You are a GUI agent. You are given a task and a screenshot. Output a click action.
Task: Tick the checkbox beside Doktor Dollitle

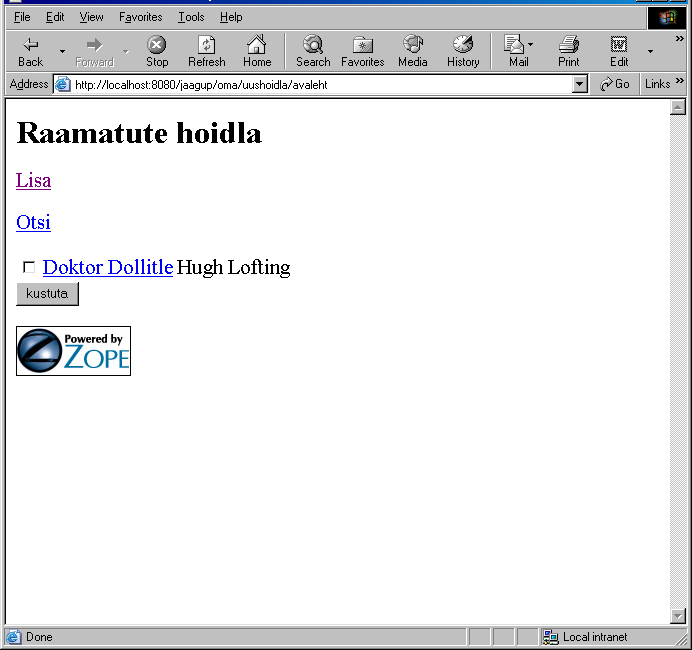pos(29,267)
